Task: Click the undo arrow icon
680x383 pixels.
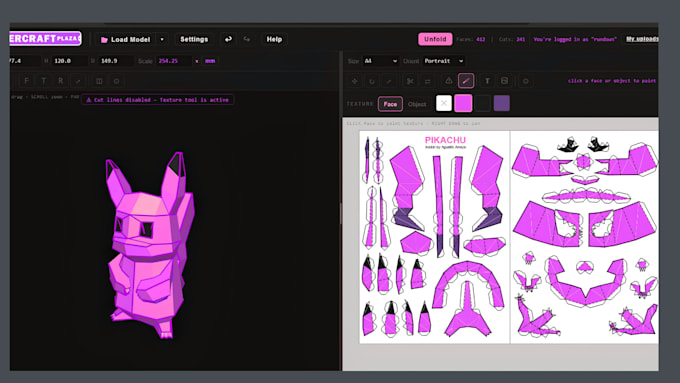Action: (228, 39)
